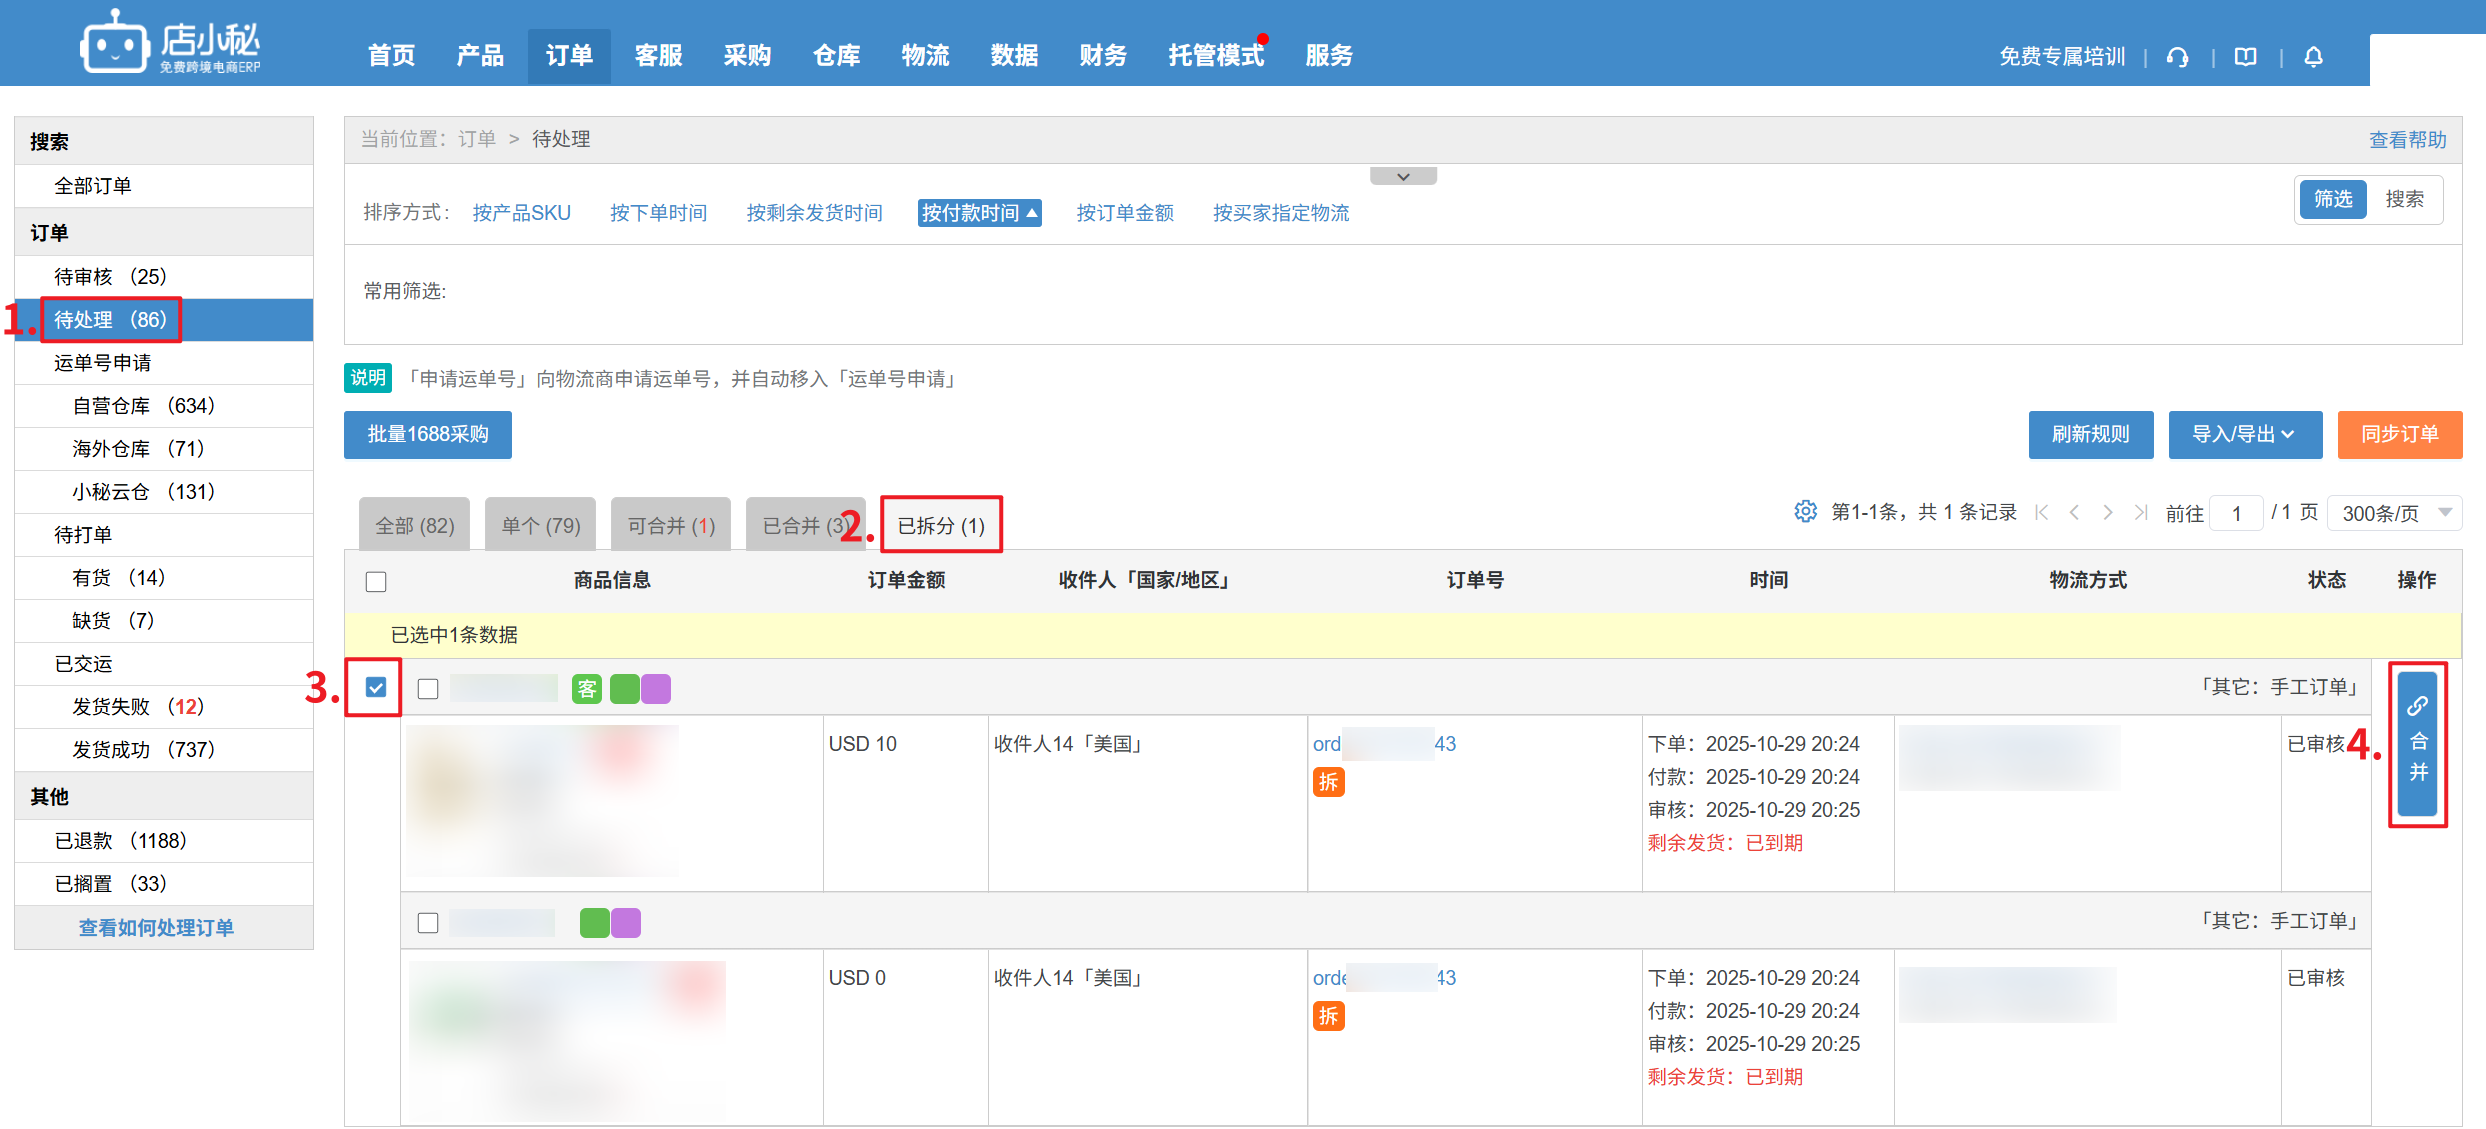Toggle the select-all checkbox in table header
The image size is (2486, 1129).
click(x=376, y=581)
